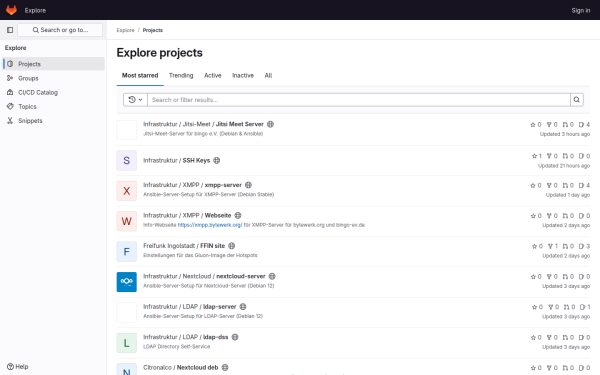600x375 pixels.
Task: Open Topics in the sidebar
Action: click(54, 106)
